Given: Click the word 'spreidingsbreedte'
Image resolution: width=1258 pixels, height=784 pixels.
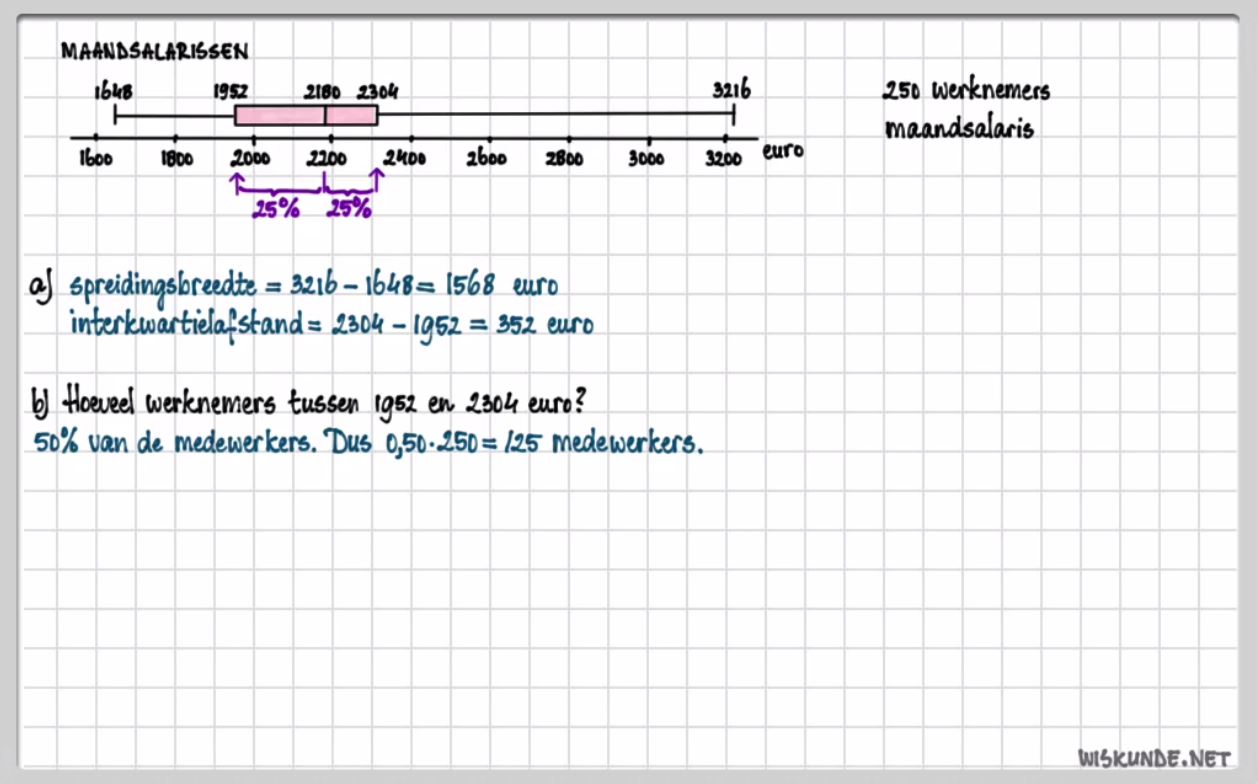Looking at the screenshot, I should [162, 286].
